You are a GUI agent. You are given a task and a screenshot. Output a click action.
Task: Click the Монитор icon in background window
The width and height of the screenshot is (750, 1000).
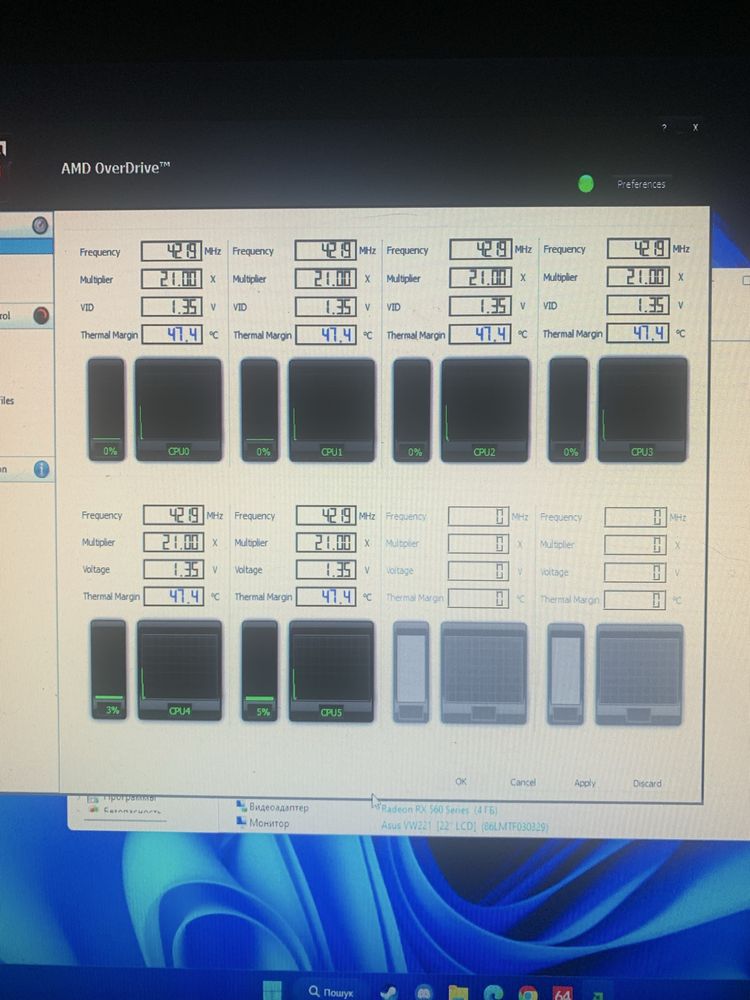[241, 822]
